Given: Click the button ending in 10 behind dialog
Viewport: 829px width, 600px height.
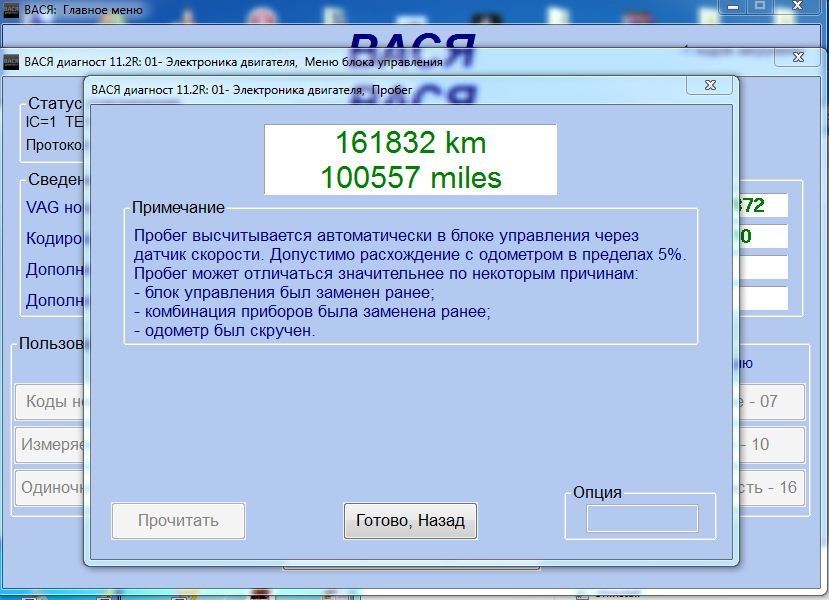Looking at the screenshot, I should click(771, 445).
